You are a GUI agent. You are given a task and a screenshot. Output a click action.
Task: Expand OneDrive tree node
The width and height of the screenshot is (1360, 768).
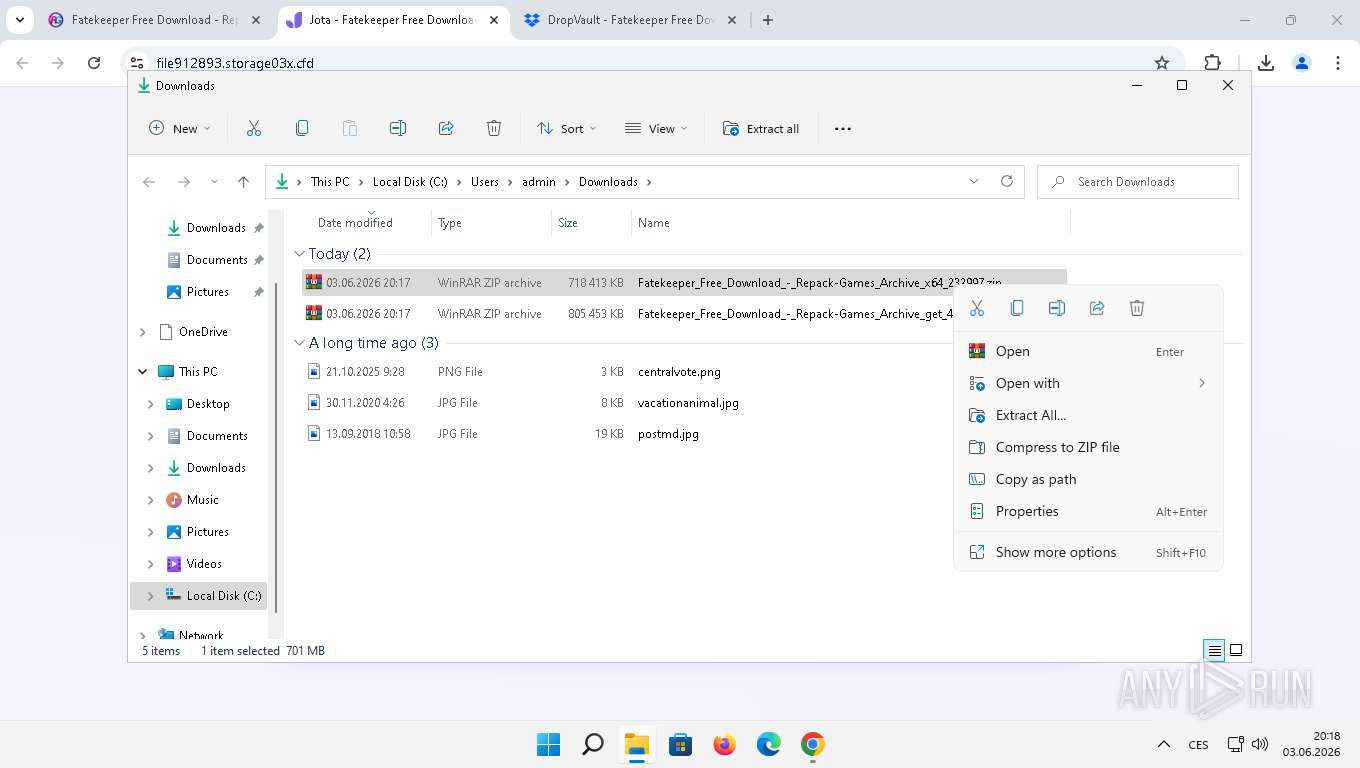click(143, 332)
